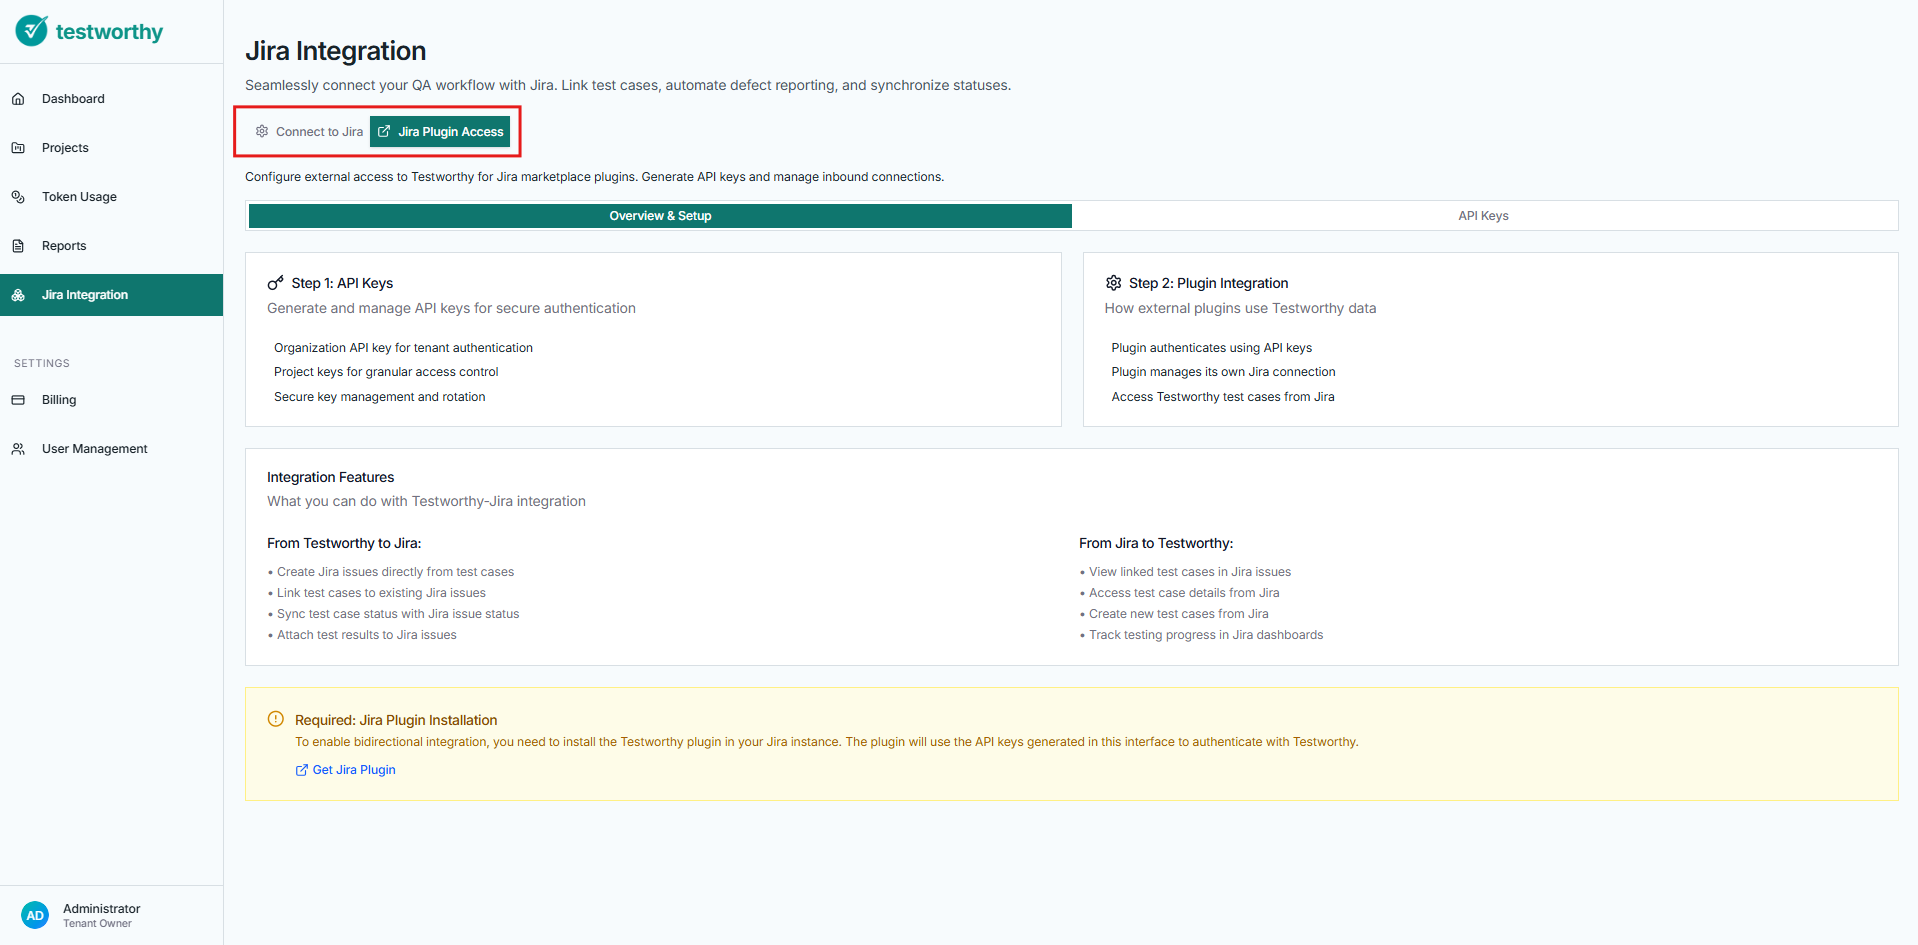Switch to the API Keys tab
This screenshot has width=1918, height=945.
(x=1484, y=216)
